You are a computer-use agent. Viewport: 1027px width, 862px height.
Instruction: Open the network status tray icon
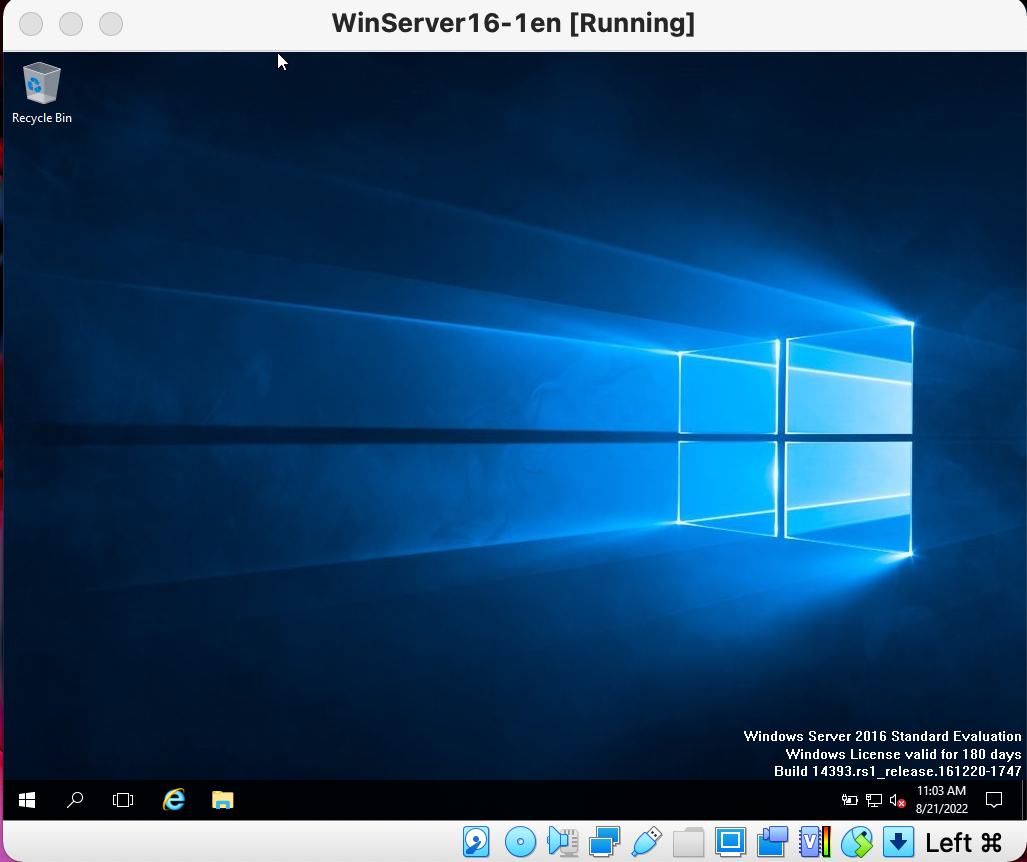click(x=874, y=800)
